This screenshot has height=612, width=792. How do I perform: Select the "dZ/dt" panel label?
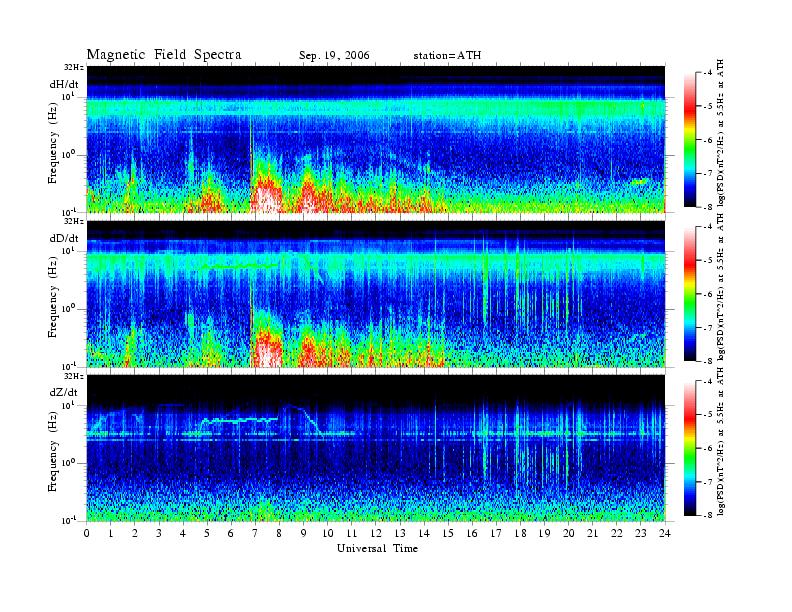[x=64, y=392]
